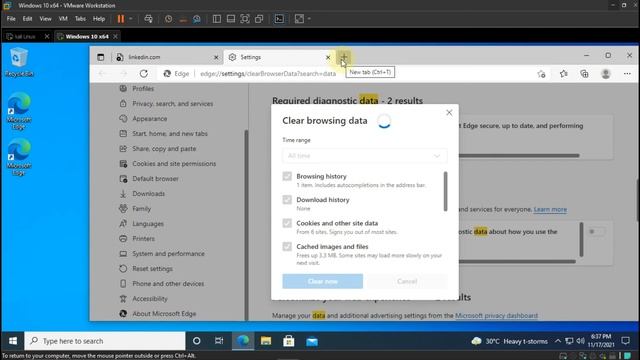This screenshot has width=640, height=360.
Task: Open Profiles in settings sidebar
Action: [143, 89]
